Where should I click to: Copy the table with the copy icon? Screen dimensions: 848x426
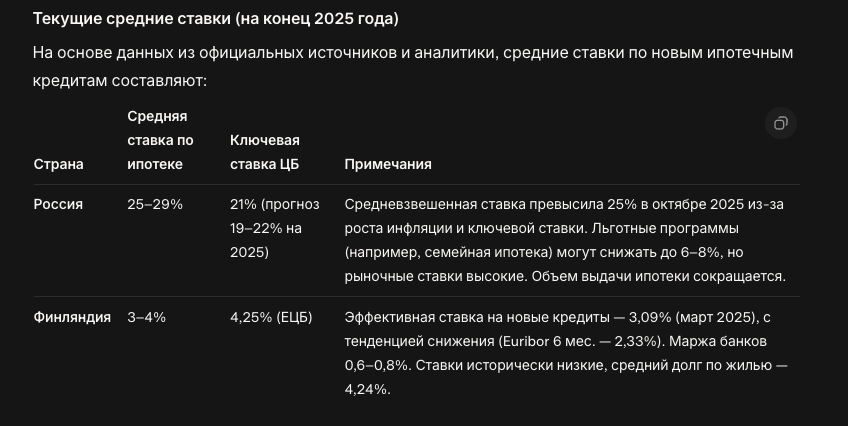click(780, 123)
